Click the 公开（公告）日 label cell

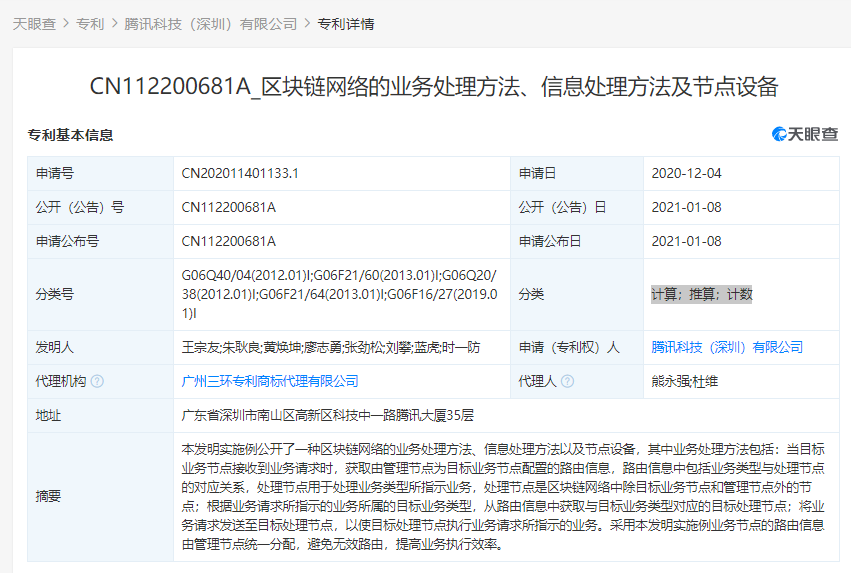[x=576, y=207]
